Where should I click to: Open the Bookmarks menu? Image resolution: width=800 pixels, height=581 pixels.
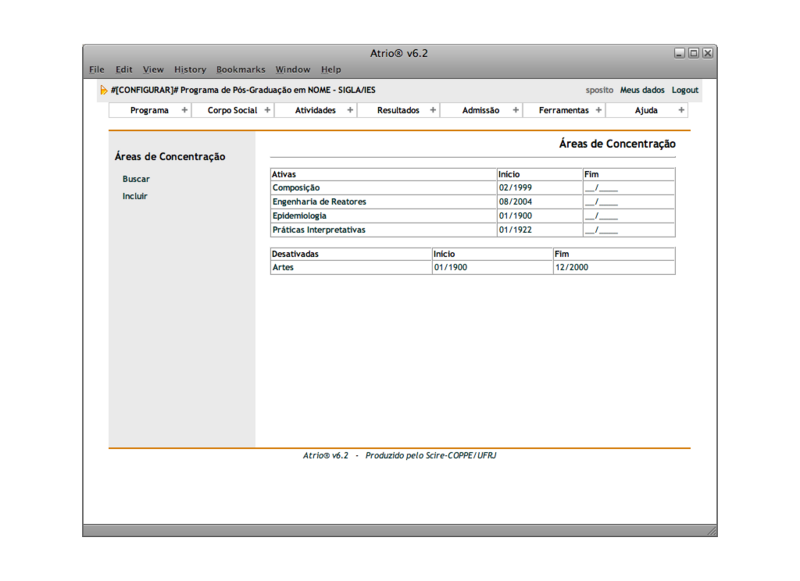[x=241, y=70]
